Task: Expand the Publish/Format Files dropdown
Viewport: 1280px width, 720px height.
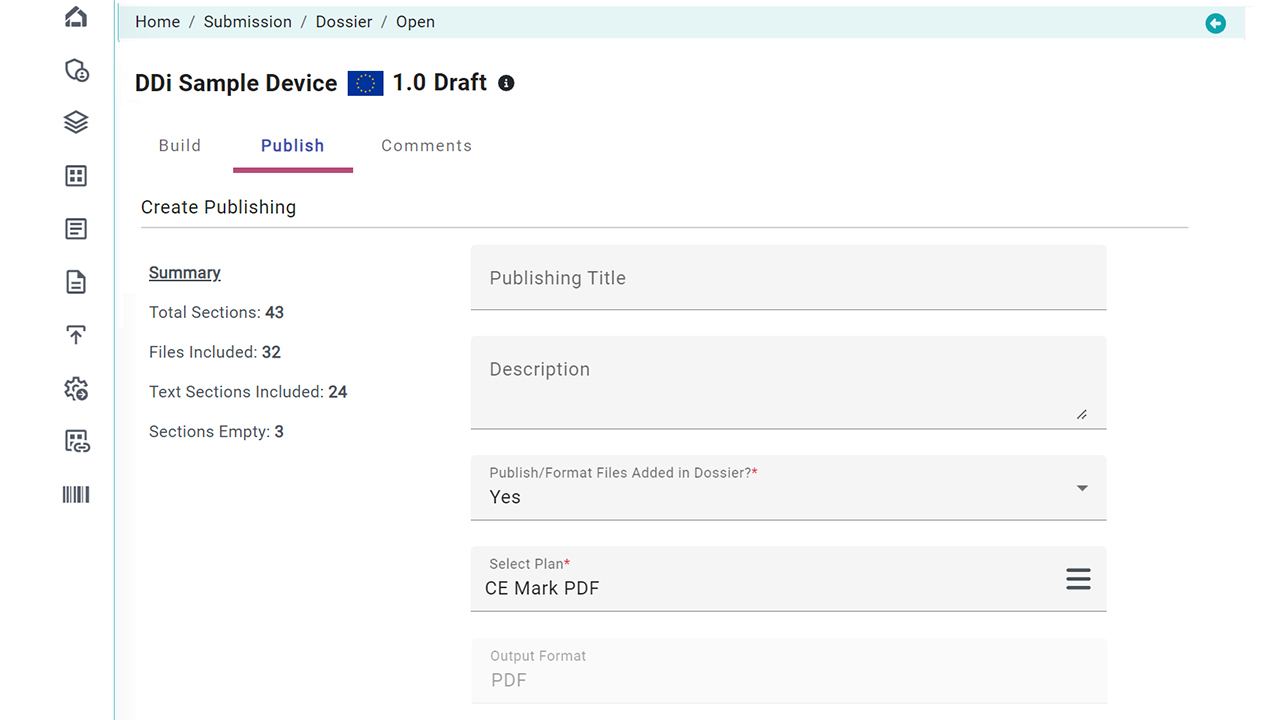Action: click(1081, 488)
